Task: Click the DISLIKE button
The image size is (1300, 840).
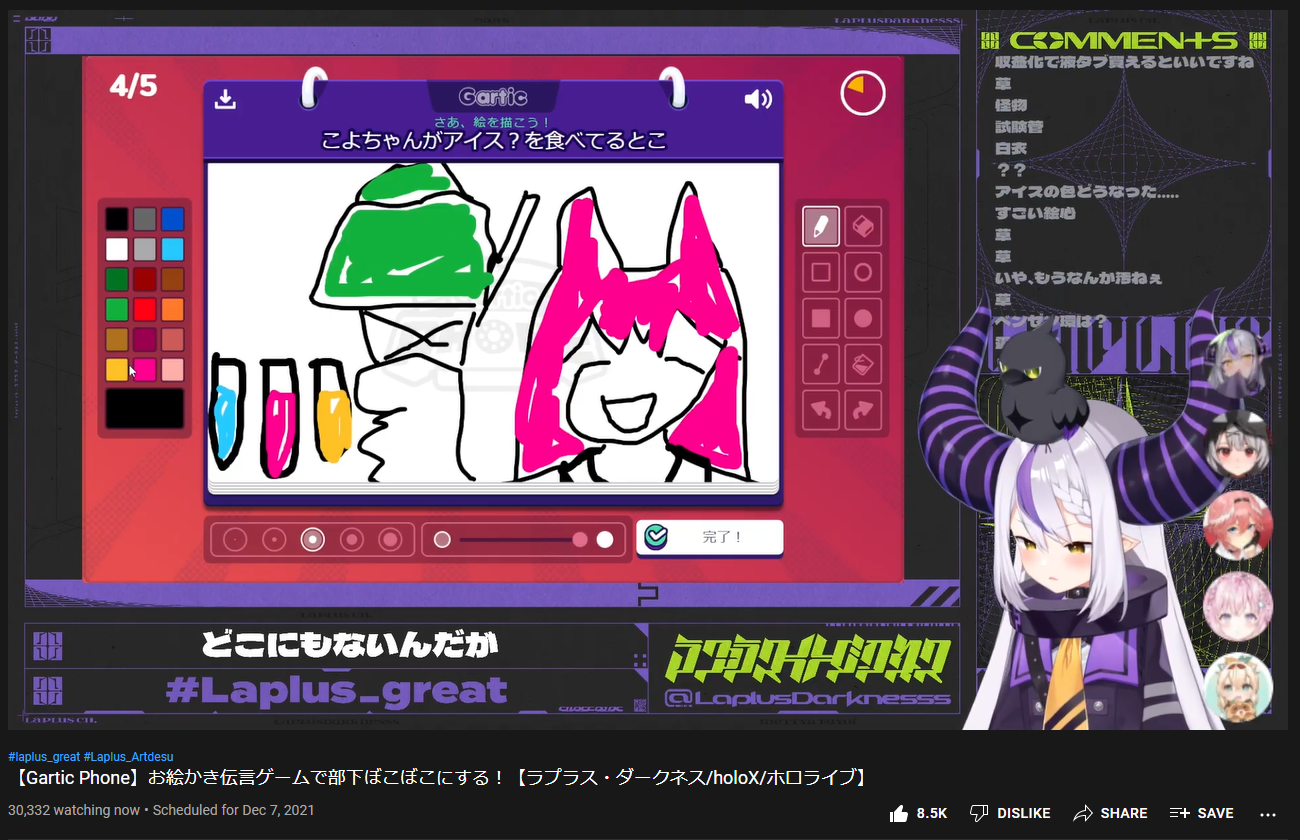Action: point(1010,813)
